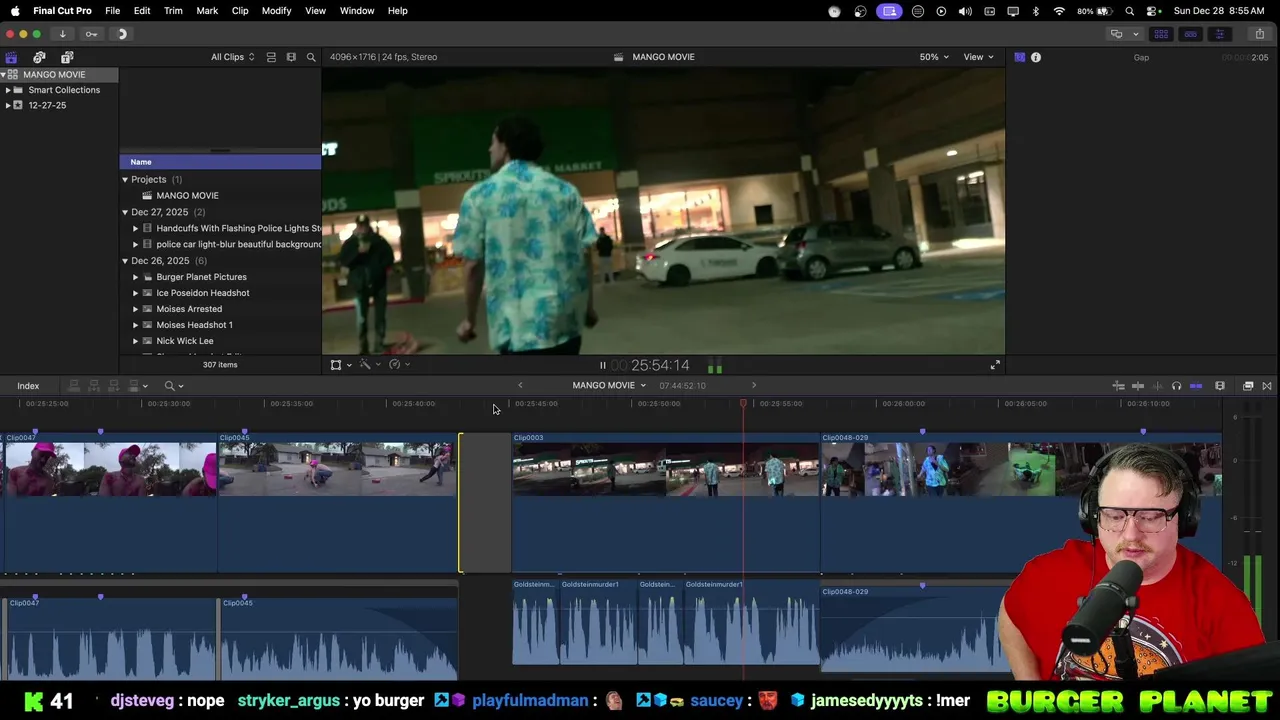Viewport: 1280px width, 720px height.
Task: Select the Ice Poseidon Headshot clip
Action: click(x=220, y=293)
